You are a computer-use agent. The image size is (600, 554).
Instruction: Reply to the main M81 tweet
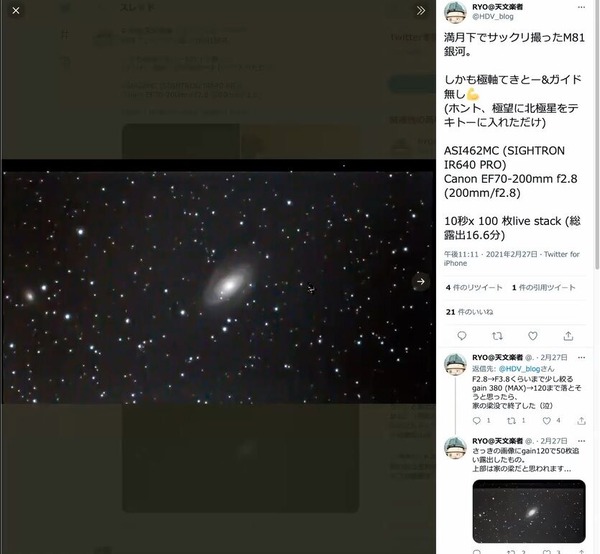(x=462, y=336)
